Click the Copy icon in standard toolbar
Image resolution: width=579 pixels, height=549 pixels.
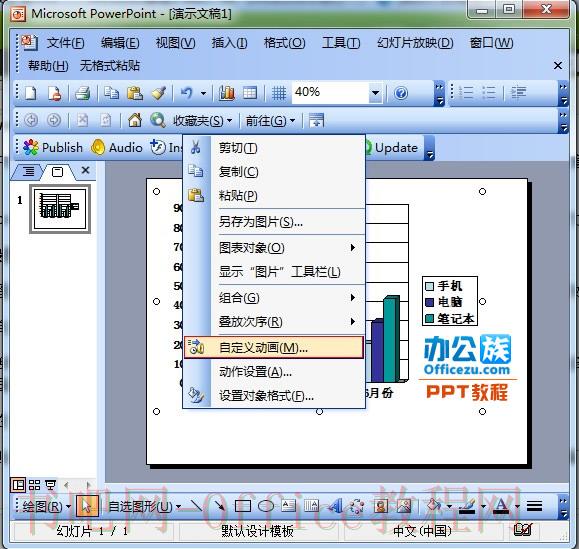click(111, 93)
